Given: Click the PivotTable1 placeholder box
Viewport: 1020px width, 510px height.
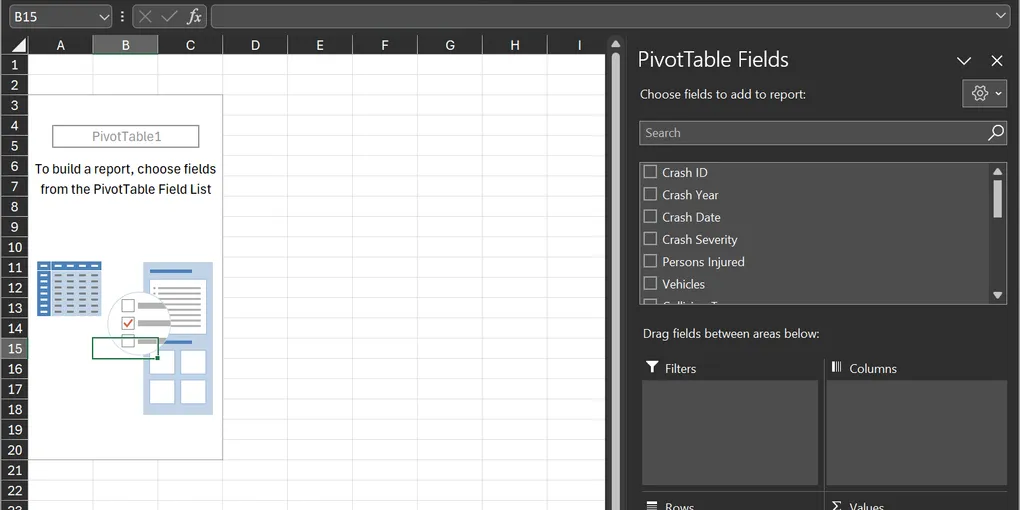Looking at the screenshot, I should [x=126, y=136].
